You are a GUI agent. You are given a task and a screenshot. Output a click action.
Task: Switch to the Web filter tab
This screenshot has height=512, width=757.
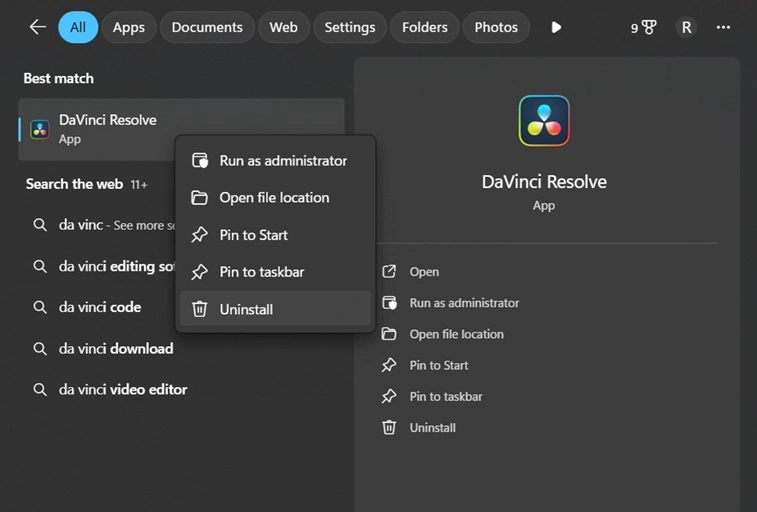(x=283, y=27)
